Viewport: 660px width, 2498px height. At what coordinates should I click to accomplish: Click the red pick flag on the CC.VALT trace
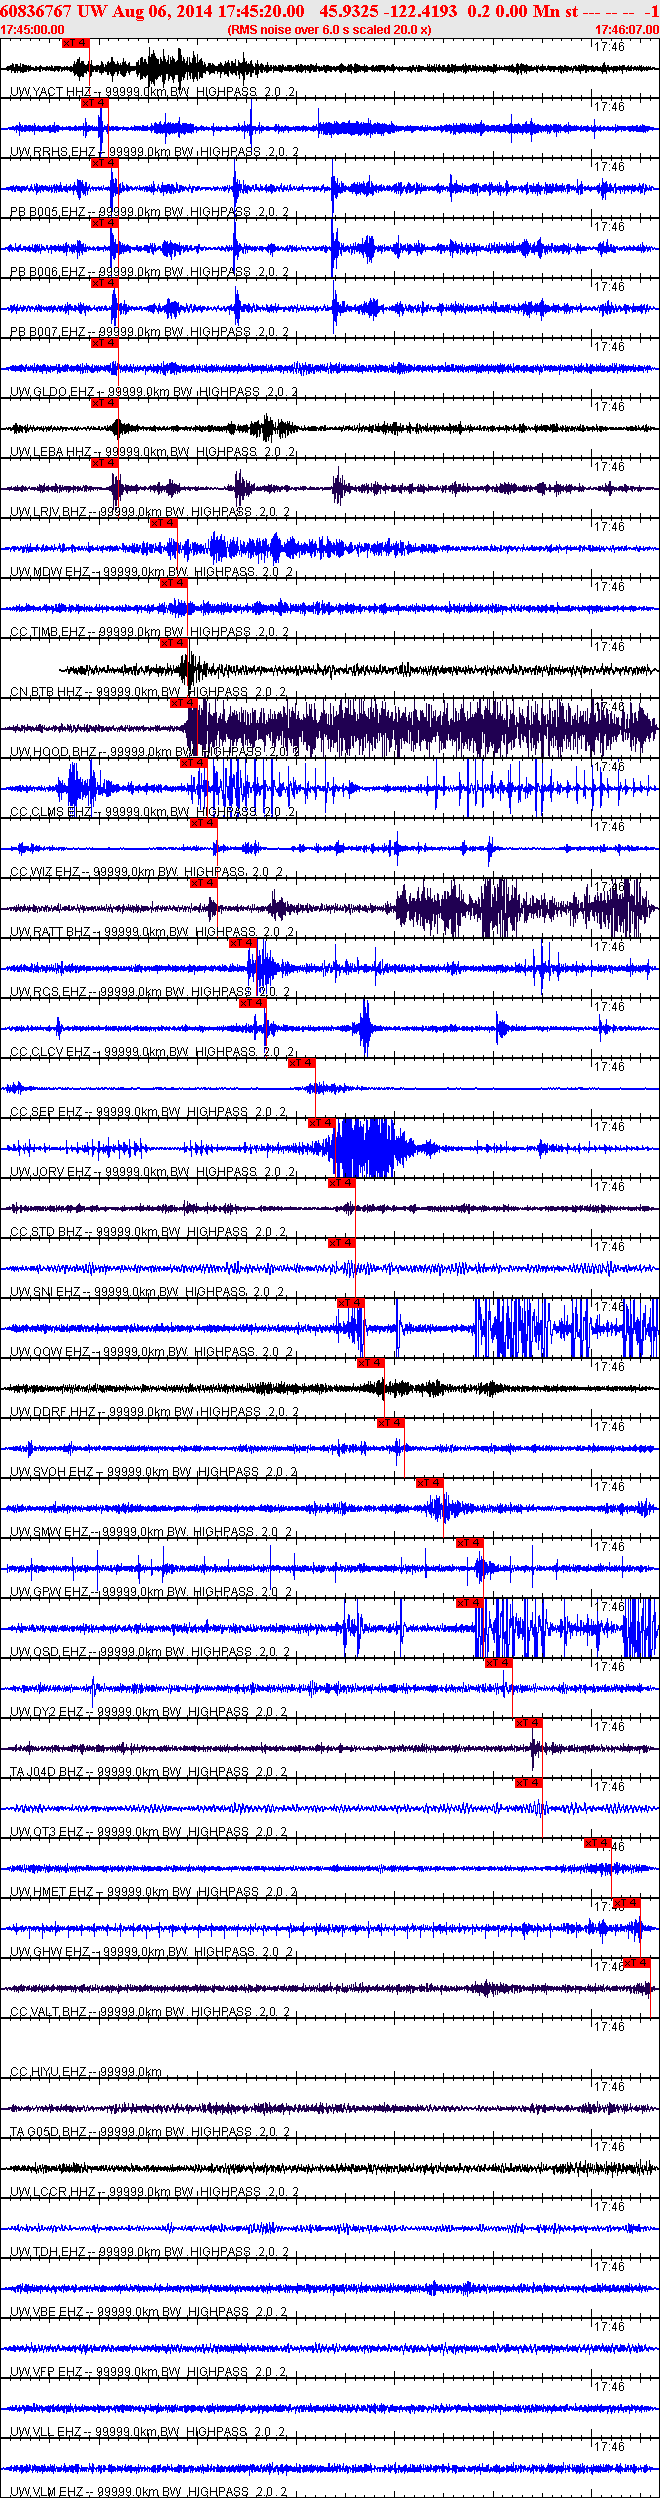click(x=637, y=1963)
